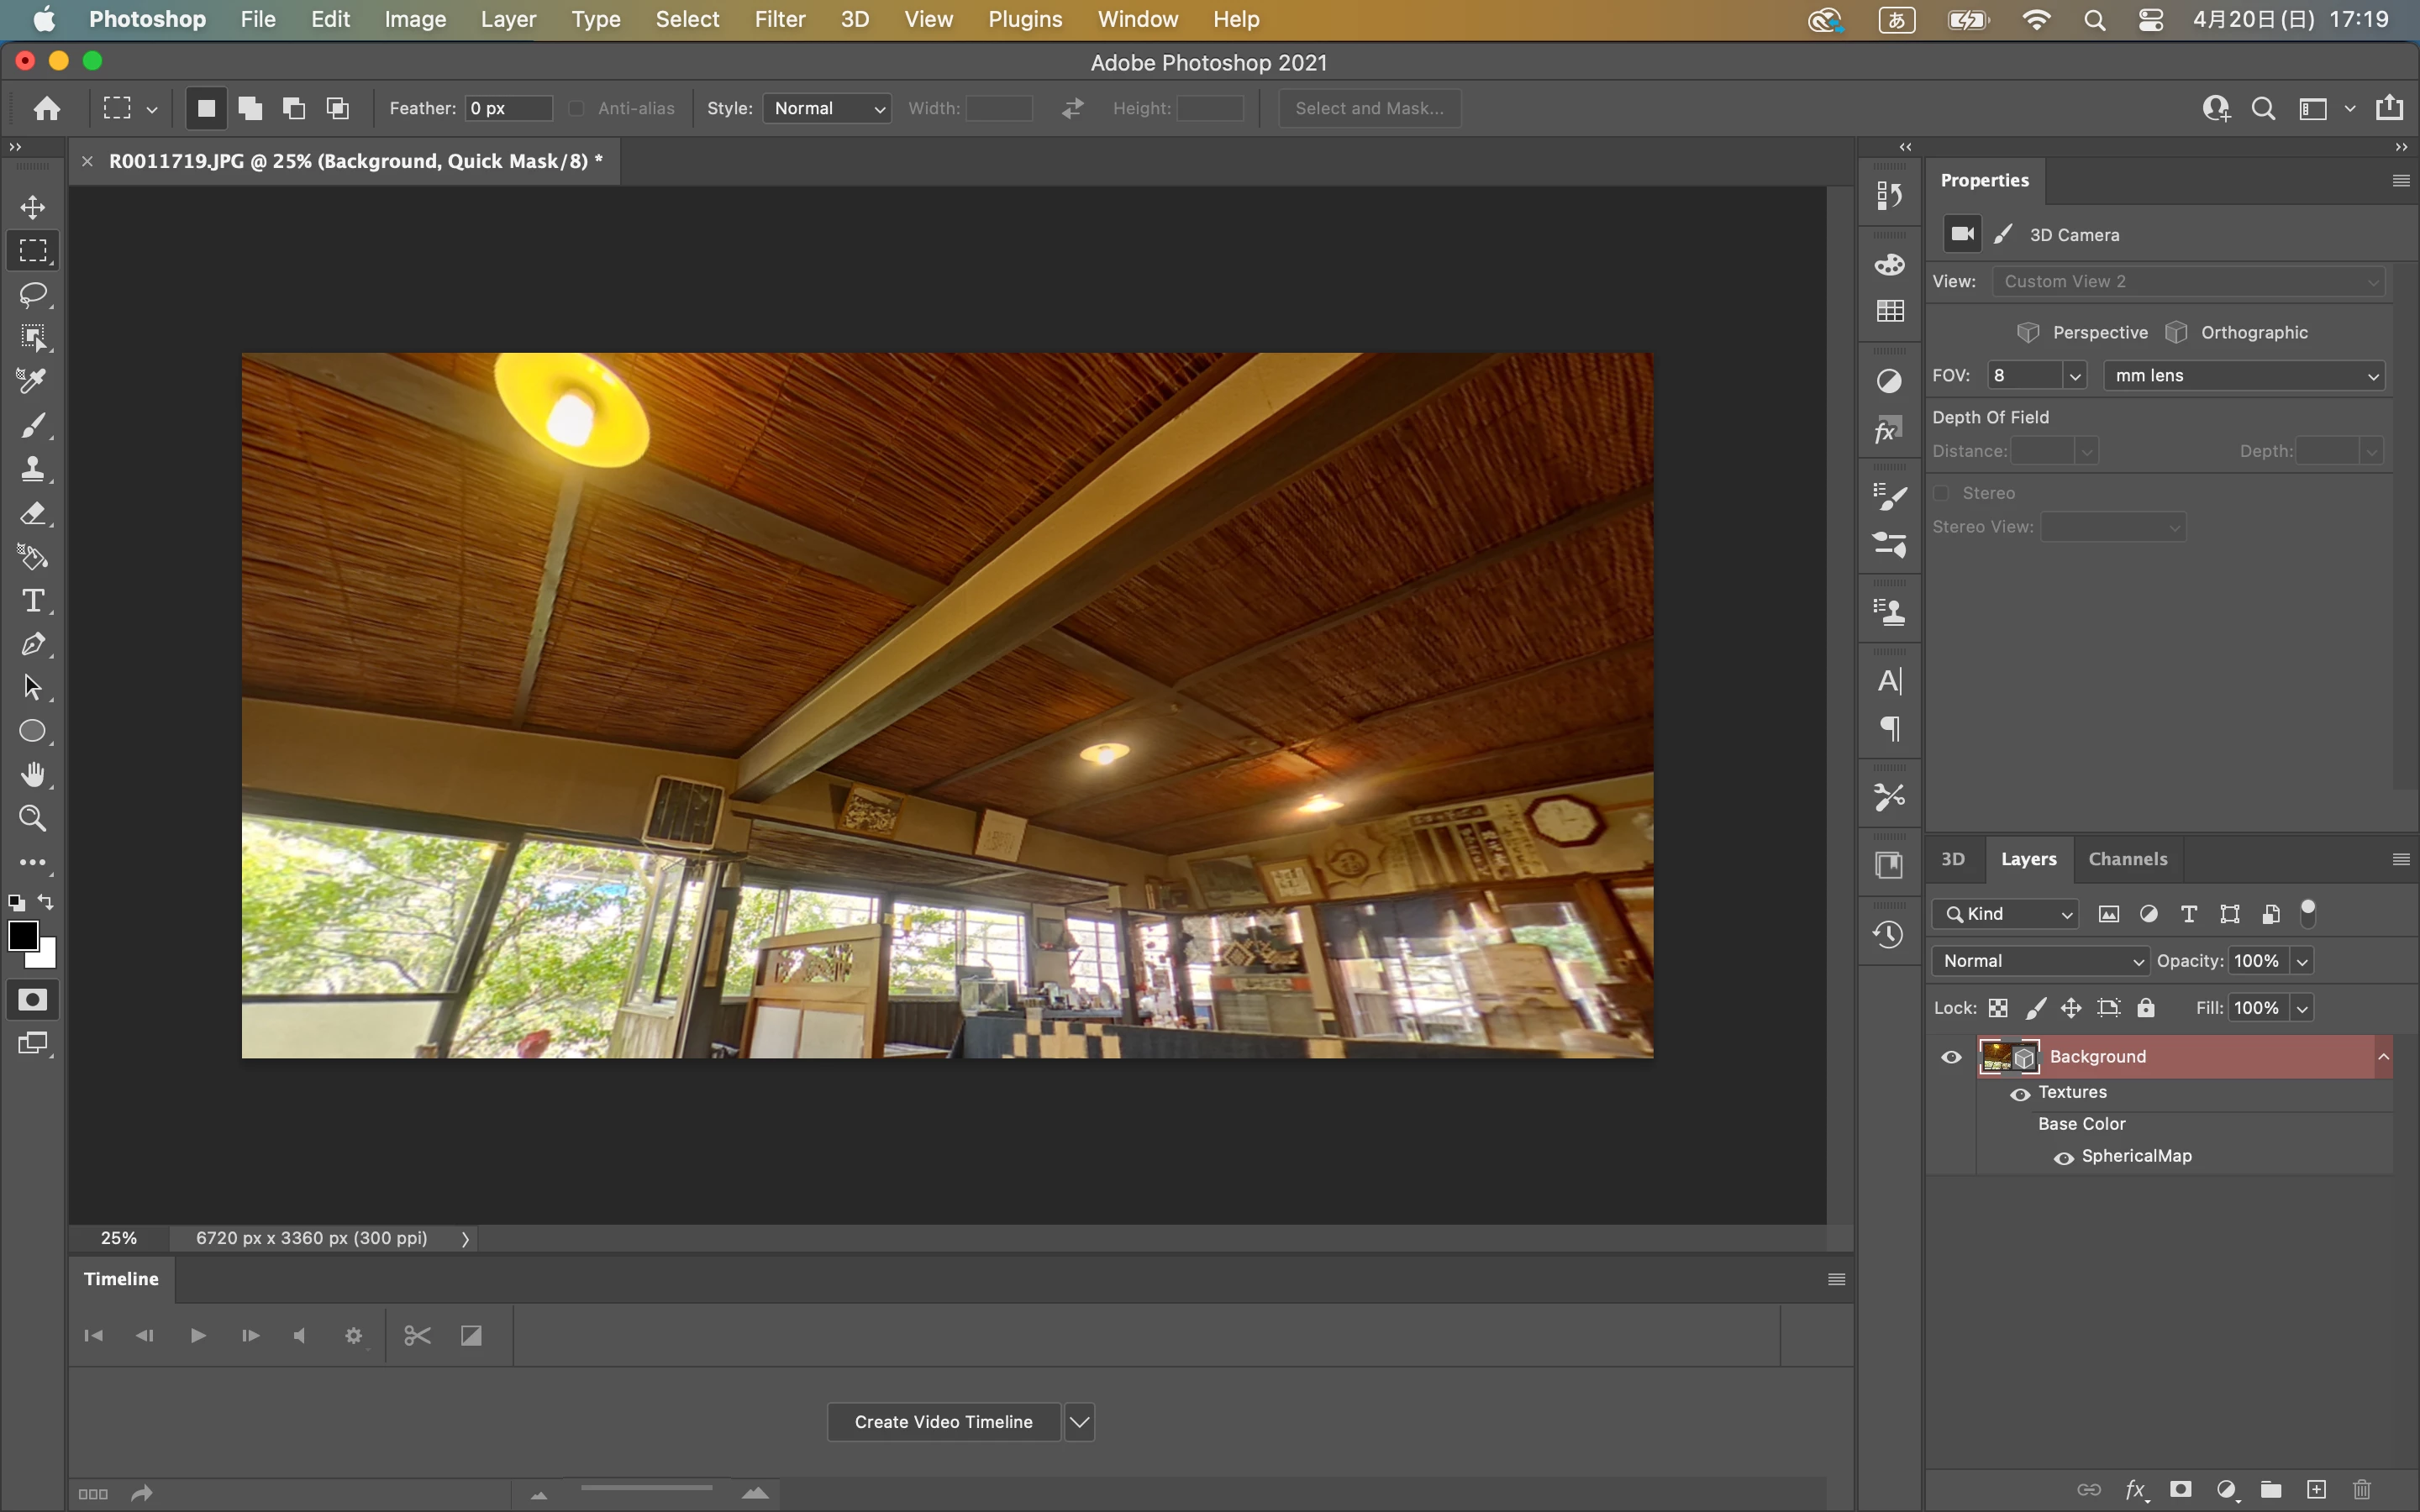Select the Lasso tool
Viewport: 2420px width, 1512px height.
pyautogui.click(x=33, y=294)
